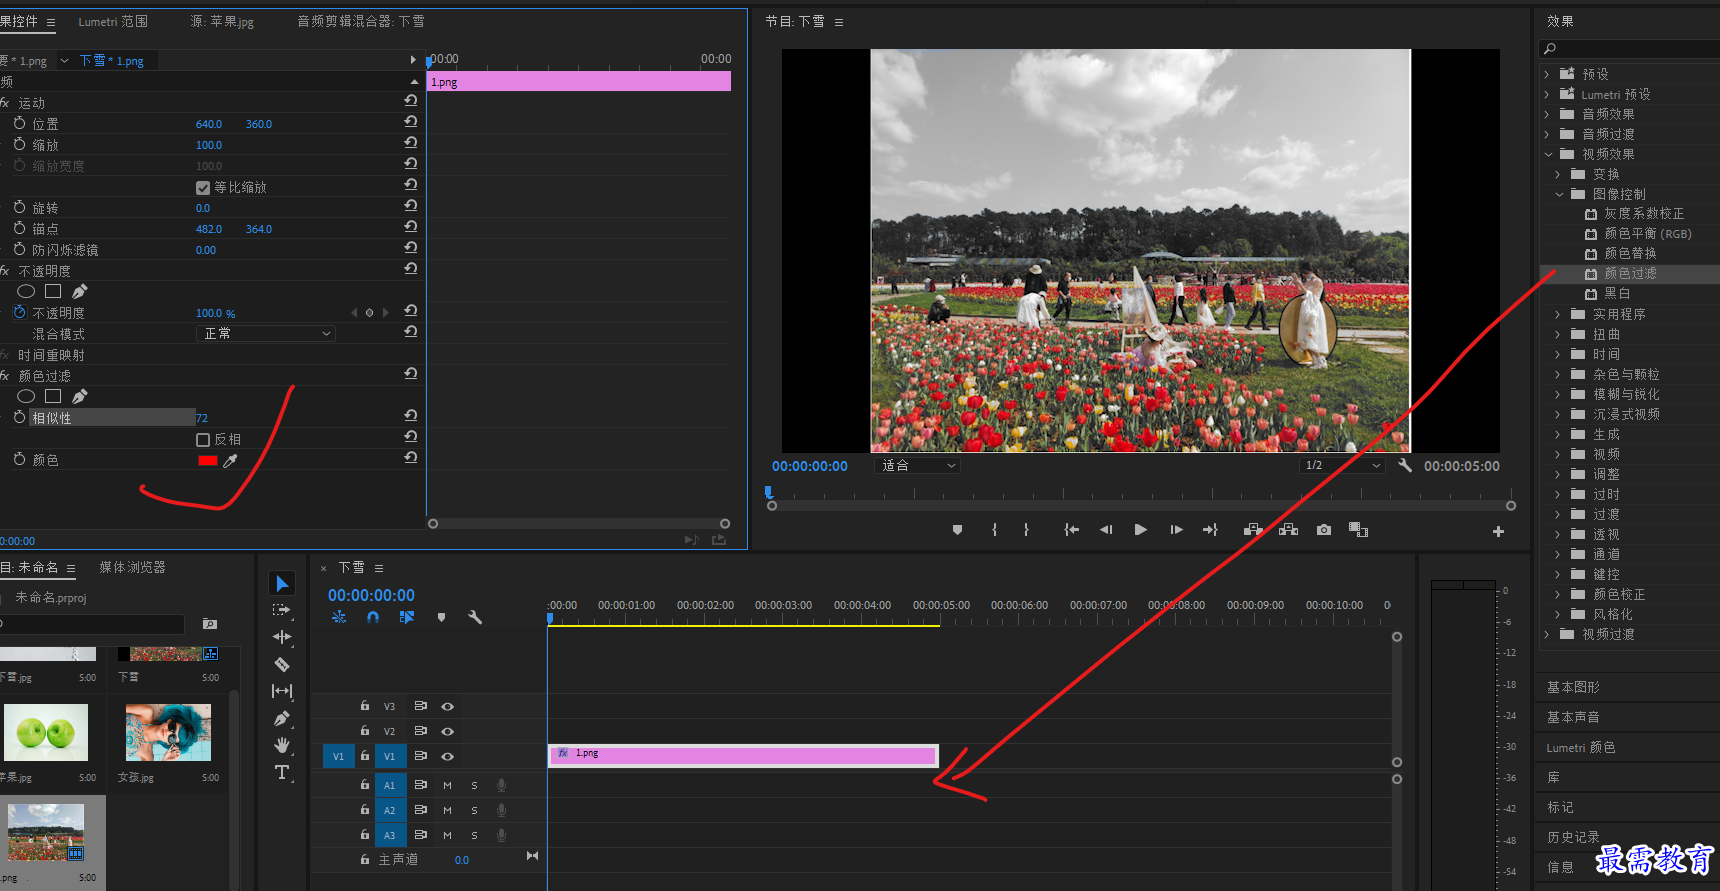Toggle V1 track visibility eye
This screenshot has height=891, width=1720.
(447, 756)
